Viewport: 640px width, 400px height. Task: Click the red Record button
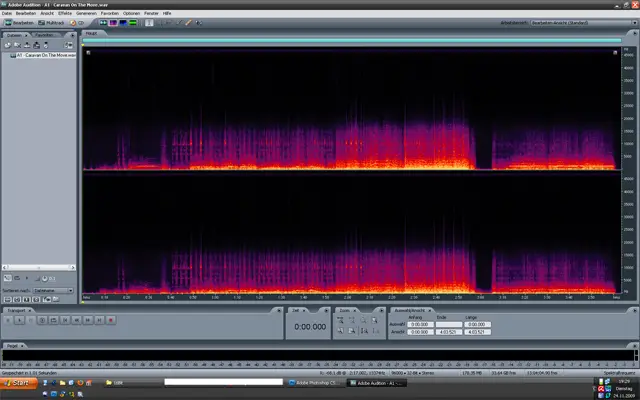tap(111, 320)
